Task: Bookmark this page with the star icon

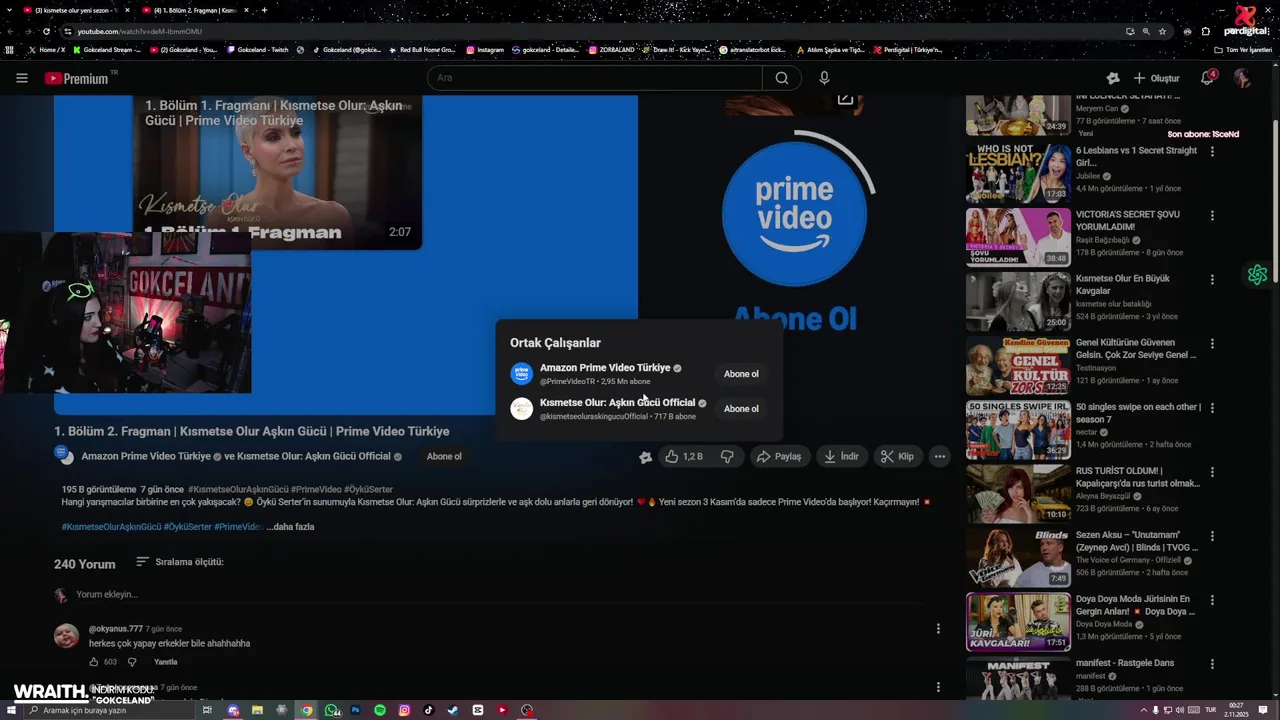Action: click(x=1162, y=31)
